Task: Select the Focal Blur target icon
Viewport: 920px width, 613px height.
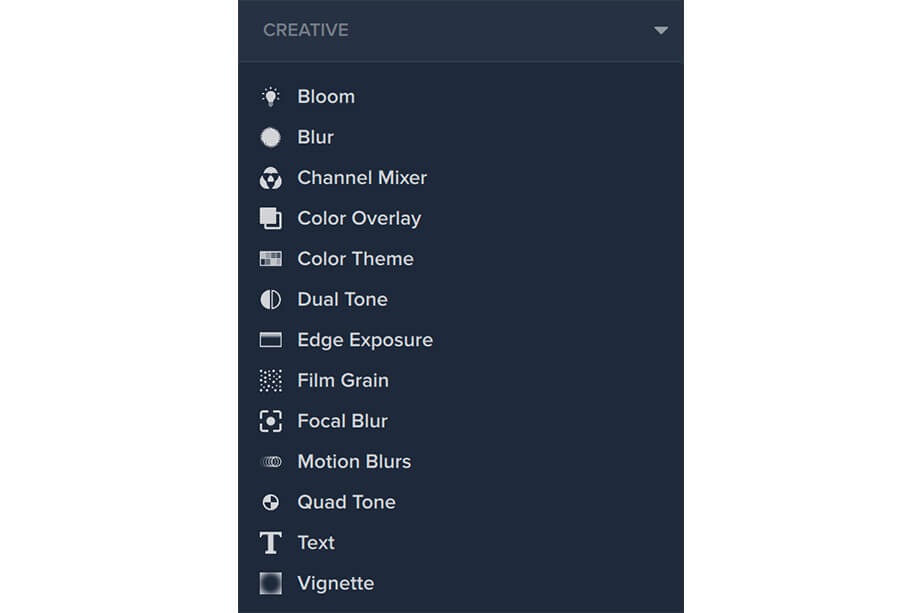Action: [x=270, y=421]
